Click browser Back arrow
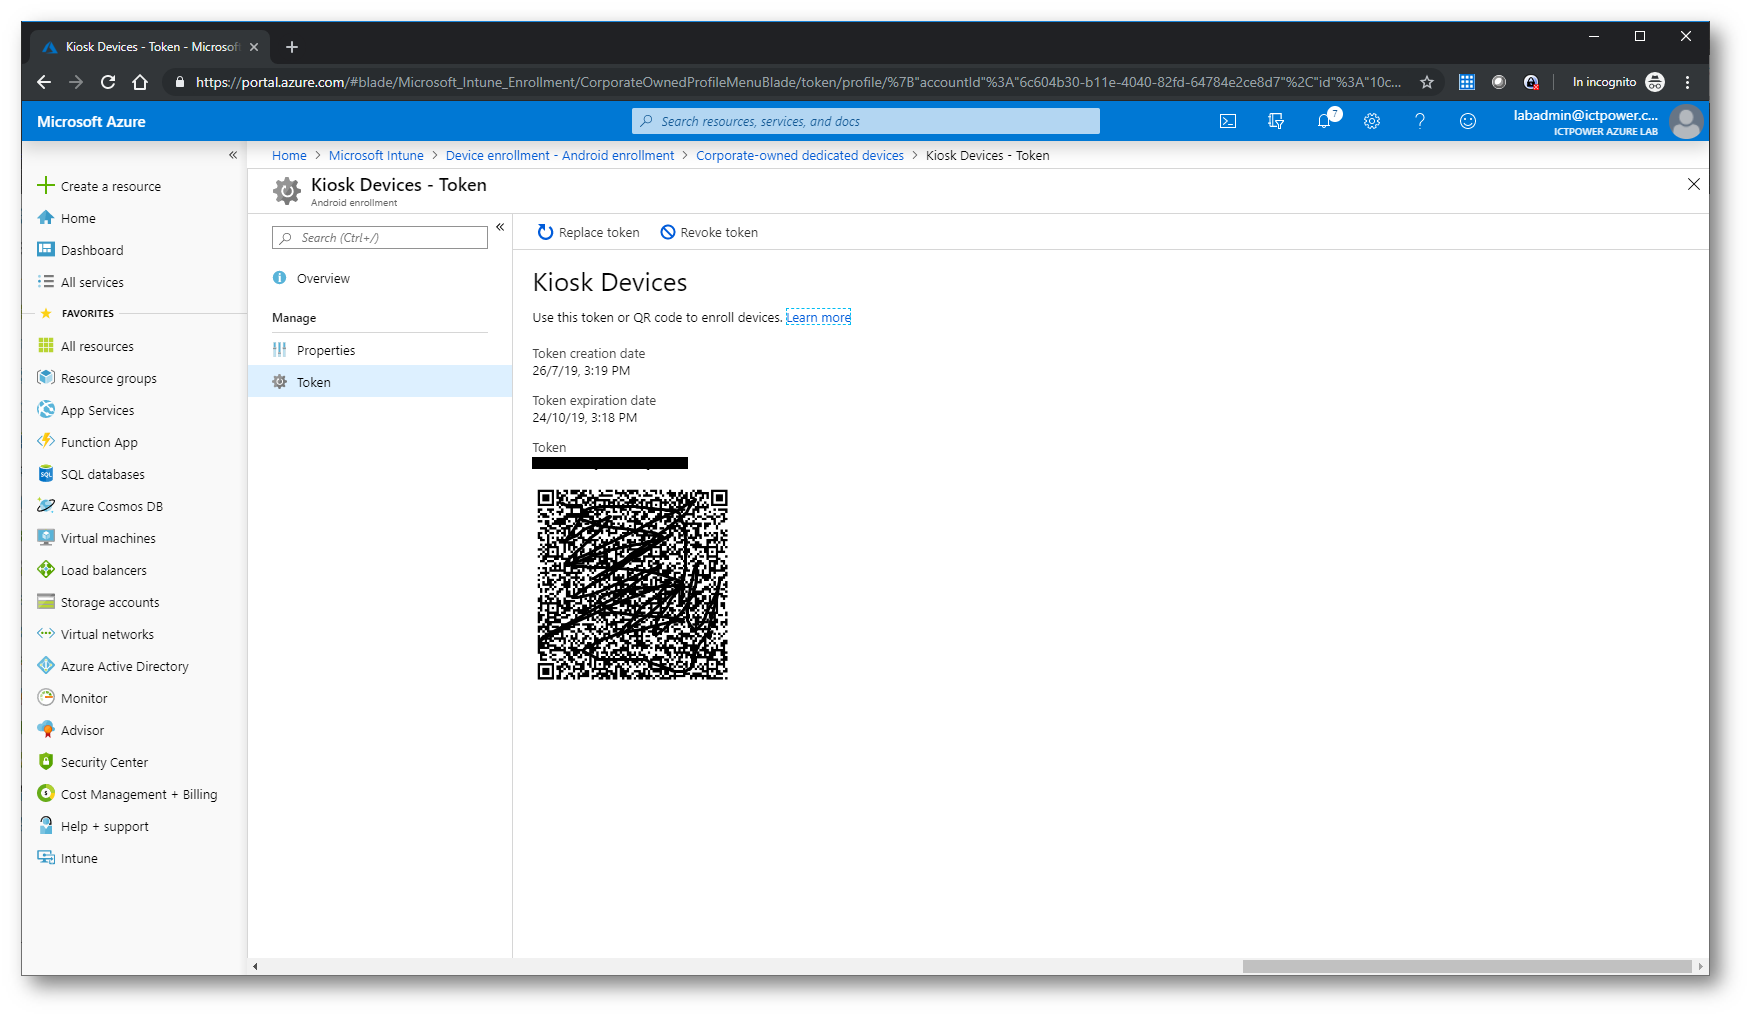The width and height of the screenshot is (1752, 1018). [x=43, y=82]
